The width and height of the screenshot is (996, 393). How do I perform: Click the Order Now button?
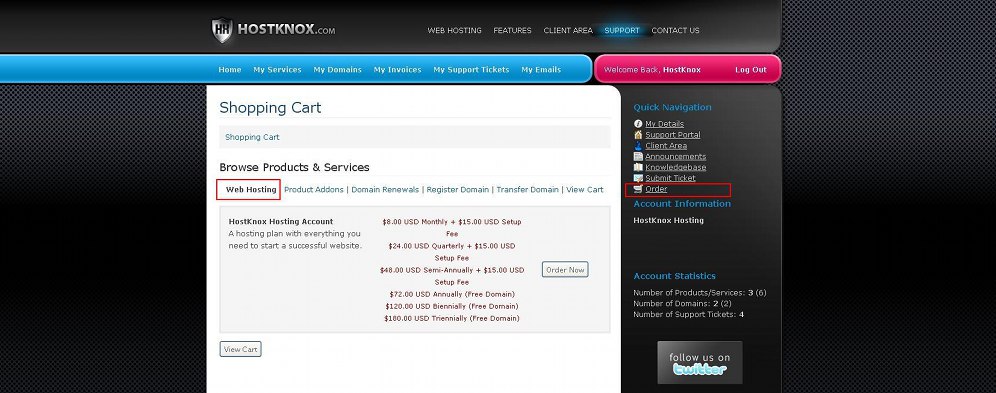[565, 269]
